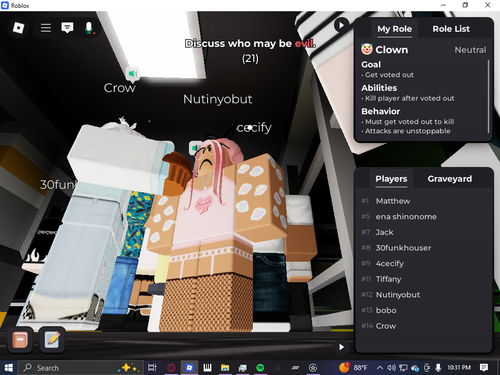Screen dimensions: 500x375
Task: Click the scrollbar in the role panel
Action: [x=488, y=97]
